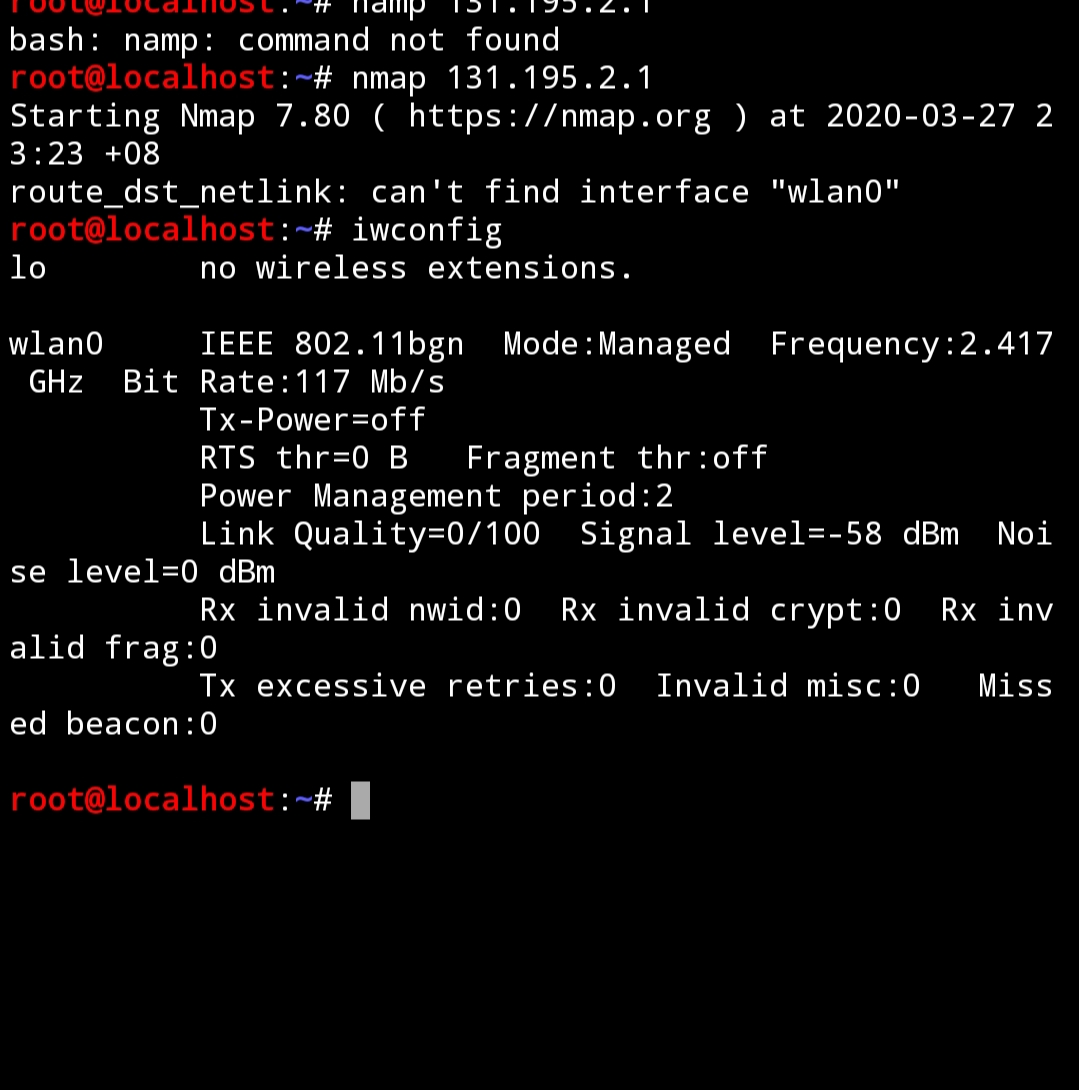Click "no wireless extensions." text
1079x1090 pixels.
tap(416, 268)
